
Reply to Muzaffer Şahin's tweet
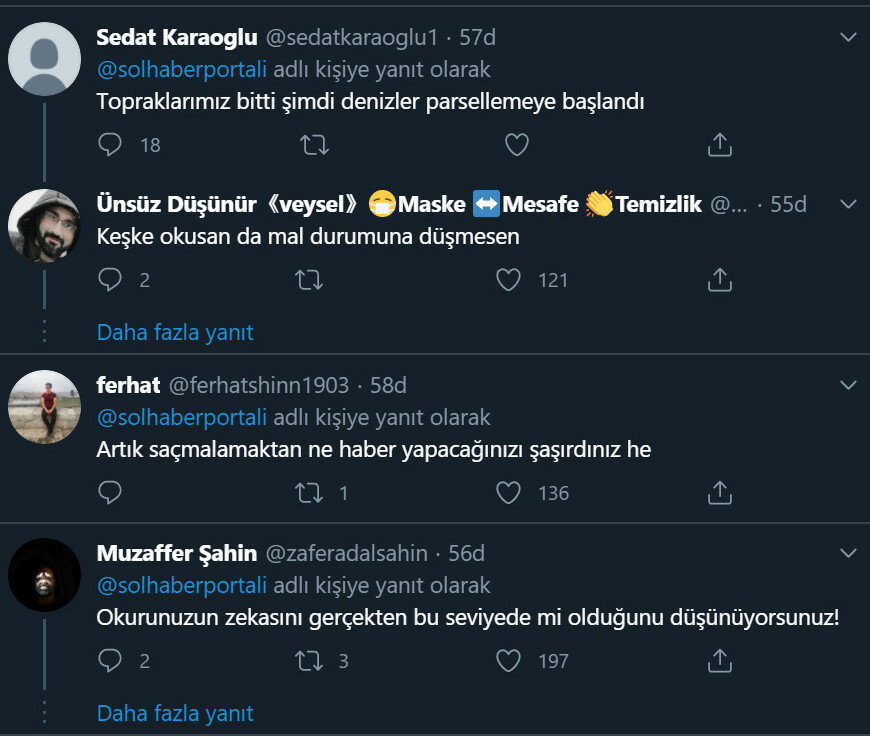coord(110,661)
